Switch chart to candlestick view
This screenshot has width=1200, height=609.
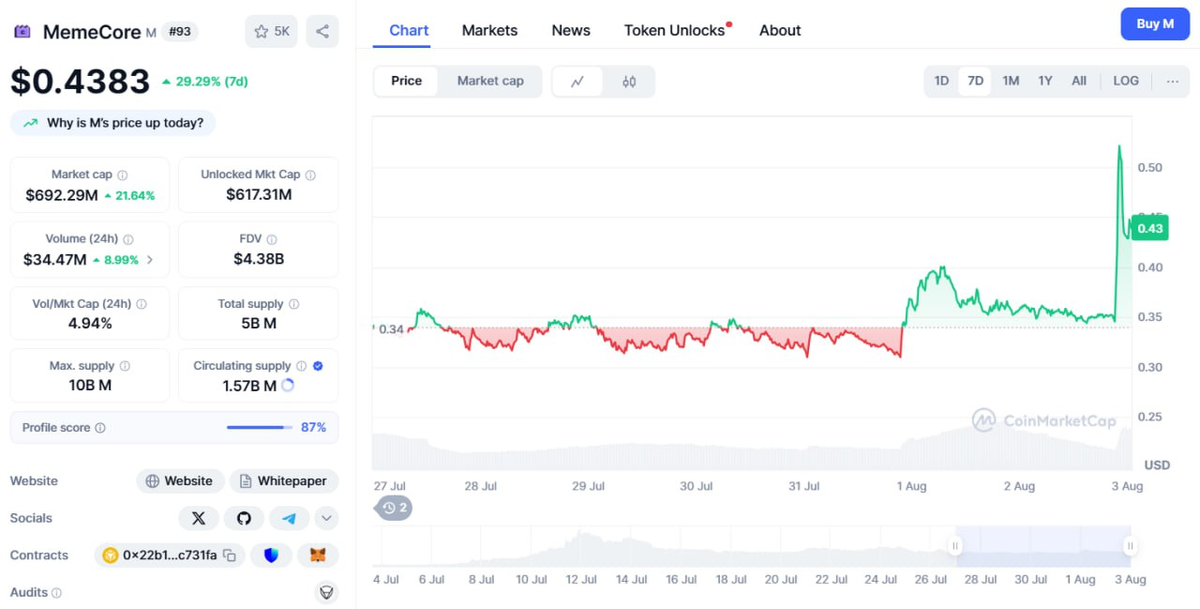[629, 82]
